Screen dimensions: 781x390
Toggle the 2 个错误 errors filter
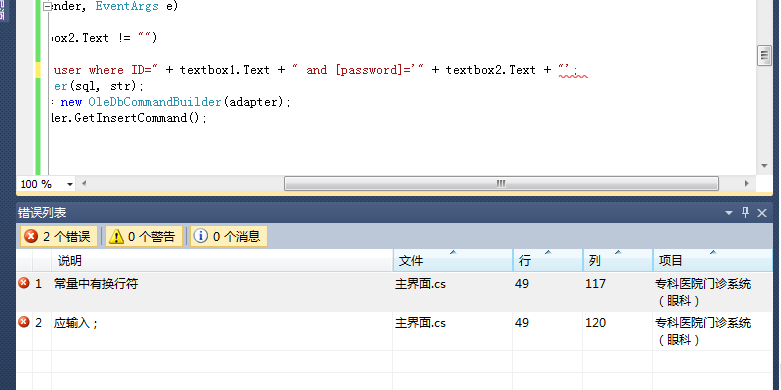tap(59, 236)
